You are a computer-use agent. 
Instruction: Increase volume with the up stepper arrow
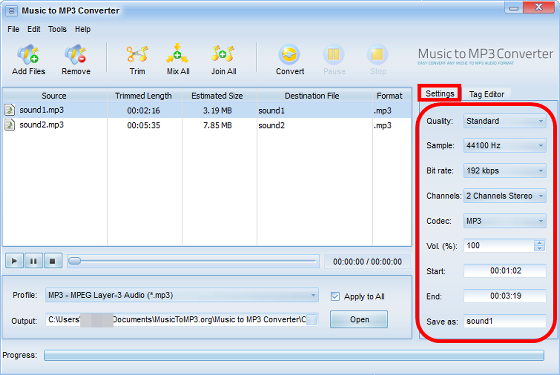point(540,242)
